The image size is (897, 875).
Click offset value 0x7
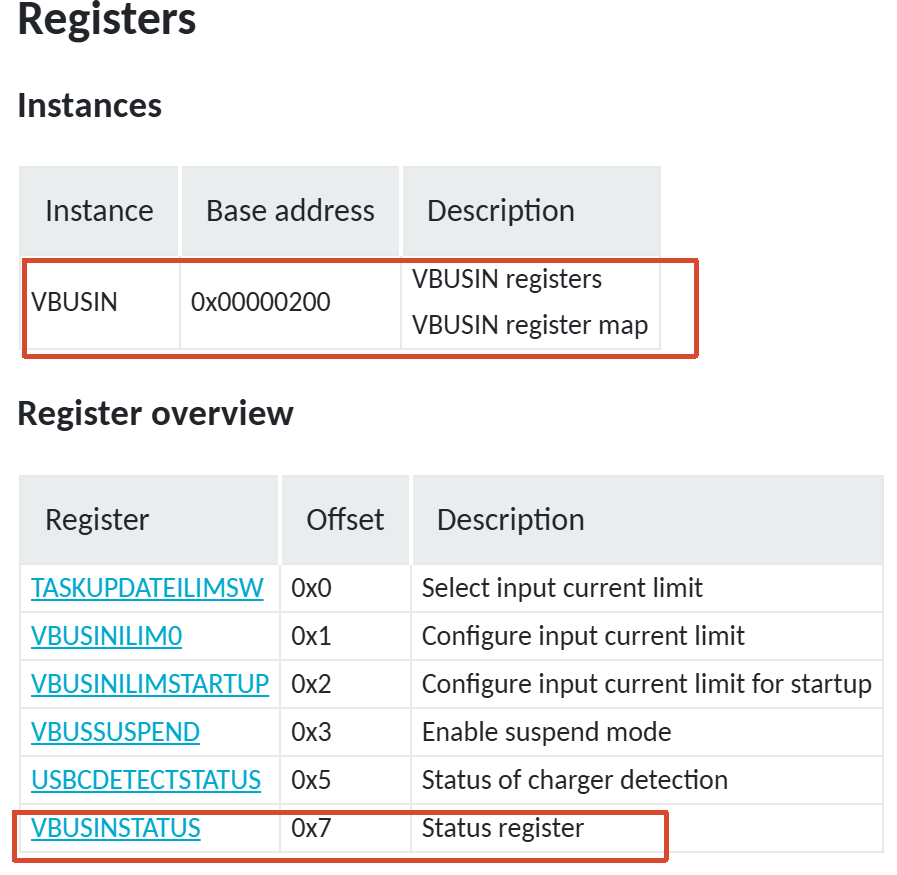[x=311, y=828]
